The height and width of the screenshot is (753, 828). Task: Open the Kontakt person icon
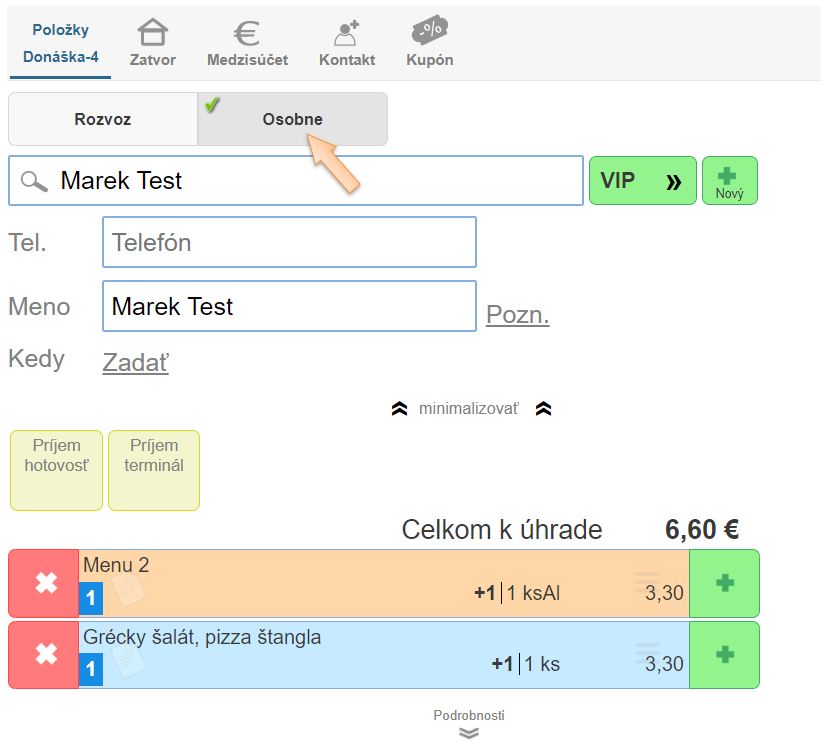pyautogui.click(x=347, y=34)
